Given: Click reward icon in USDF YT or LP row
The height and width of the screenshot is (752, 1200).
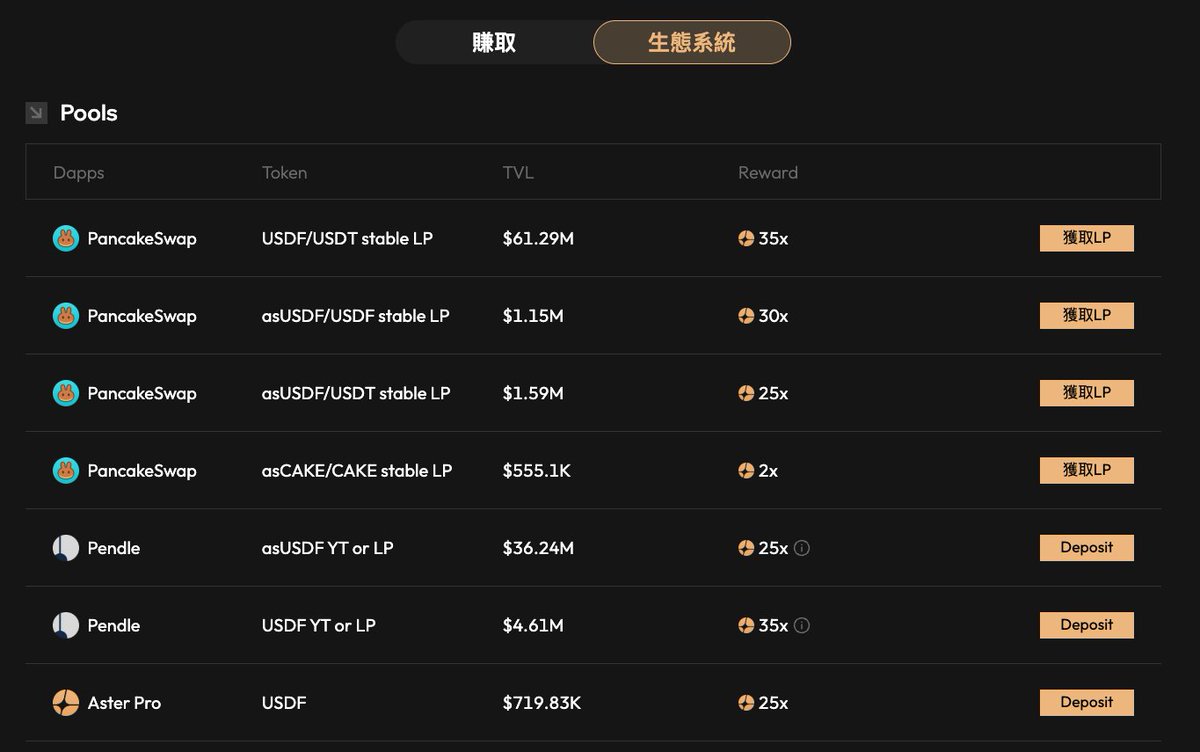Looking at the screenshot, I should [746, 626].
